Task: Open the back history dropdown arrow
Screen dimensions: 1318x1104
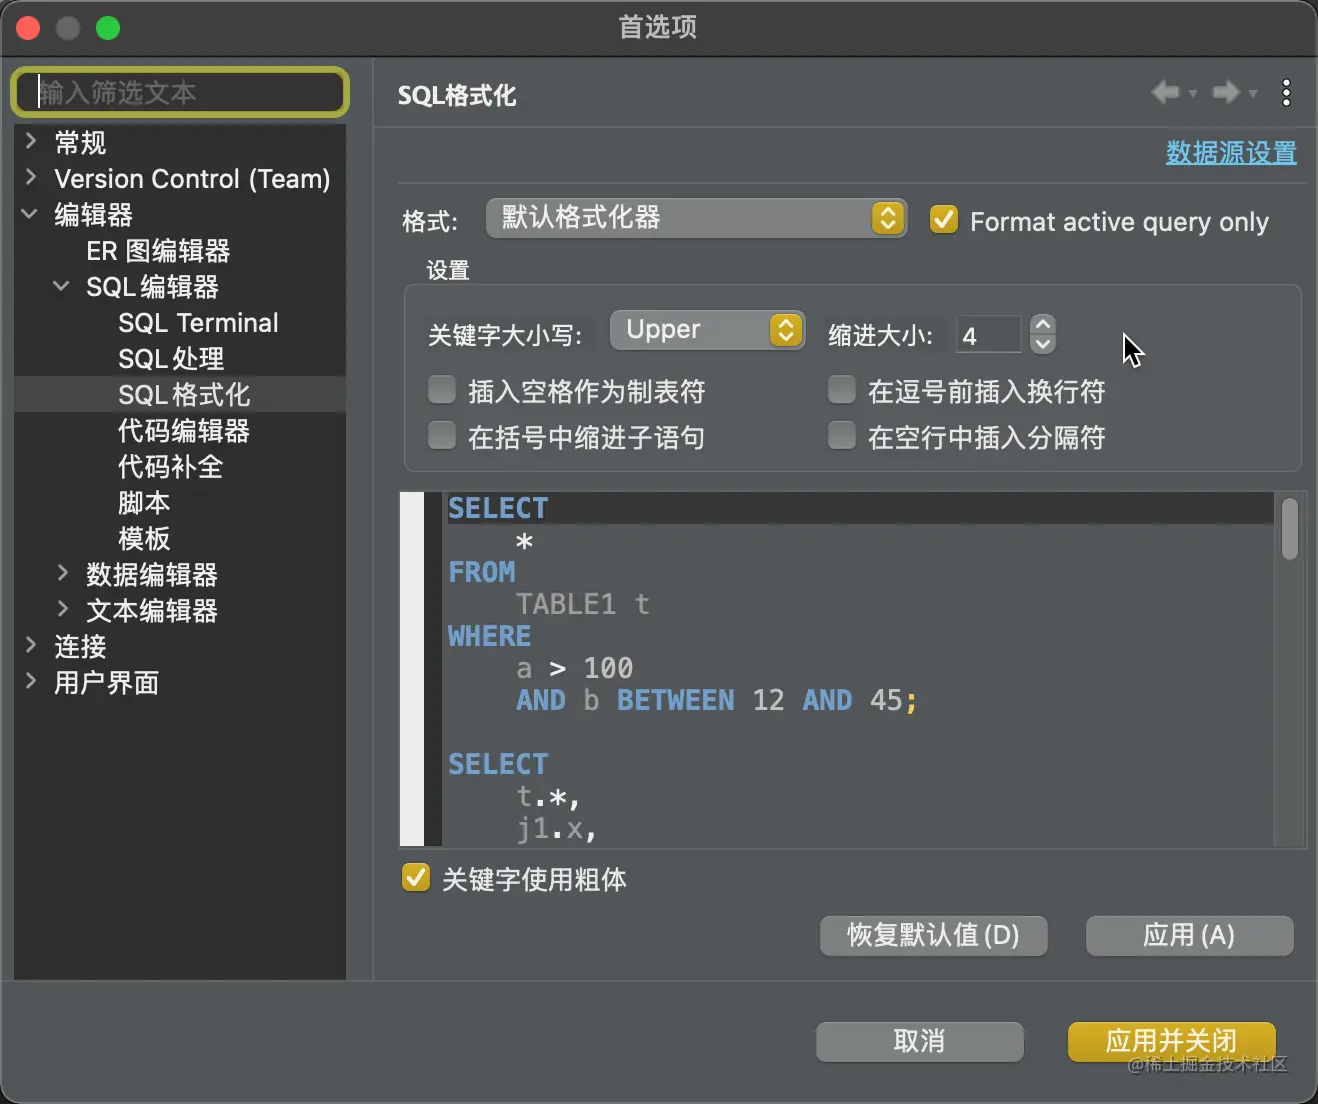Action: tap(1192, 94)
